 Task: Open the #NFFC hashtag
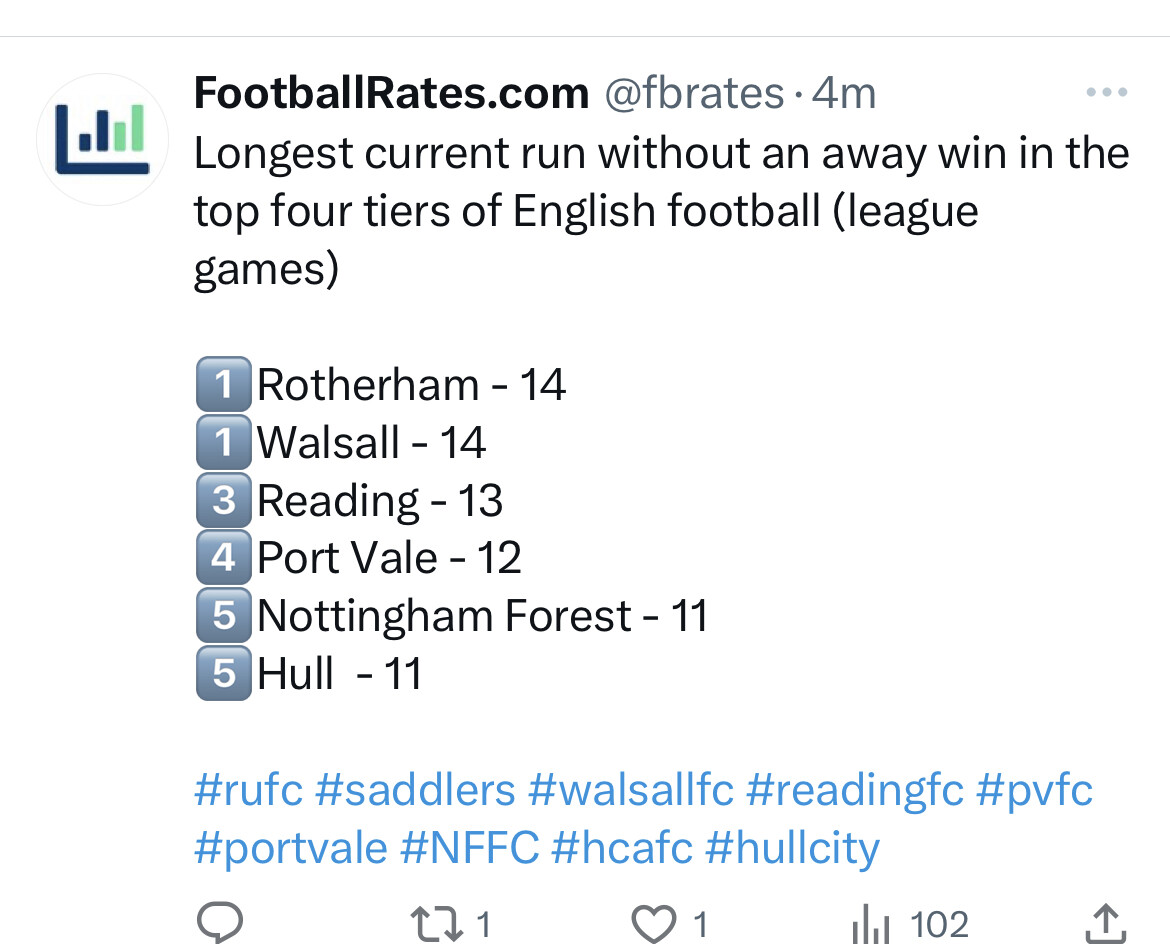tap(470, 848)
